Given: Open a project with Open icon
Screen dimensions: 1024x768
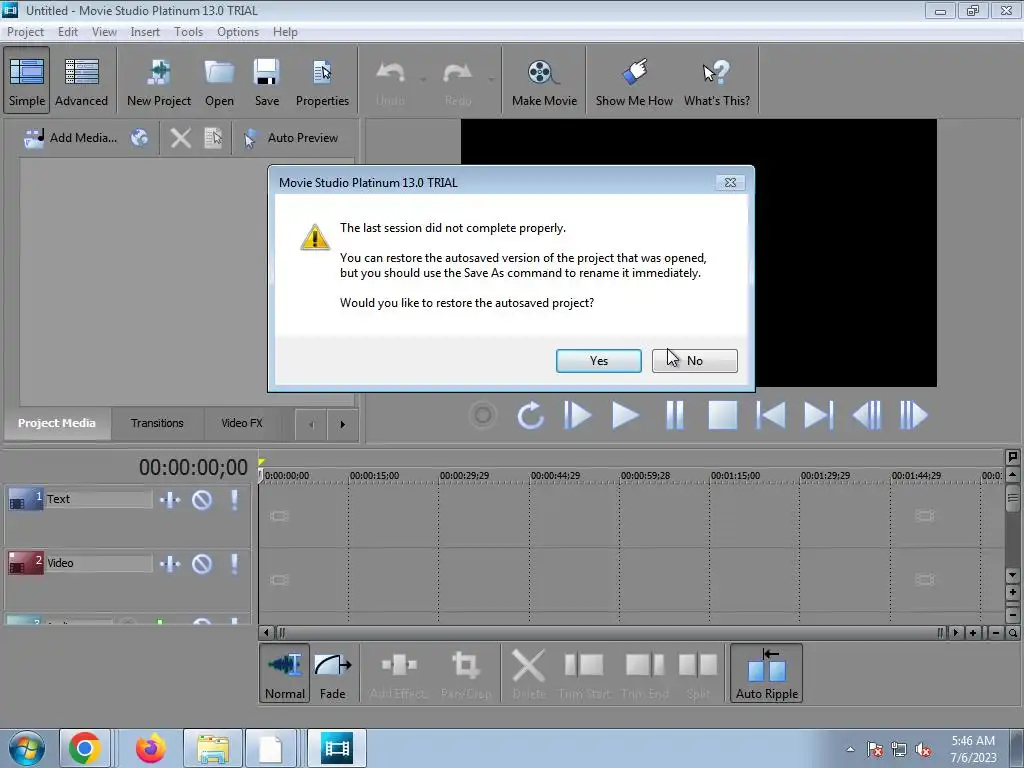Looking at the screenshot, I should coord(219,80).
